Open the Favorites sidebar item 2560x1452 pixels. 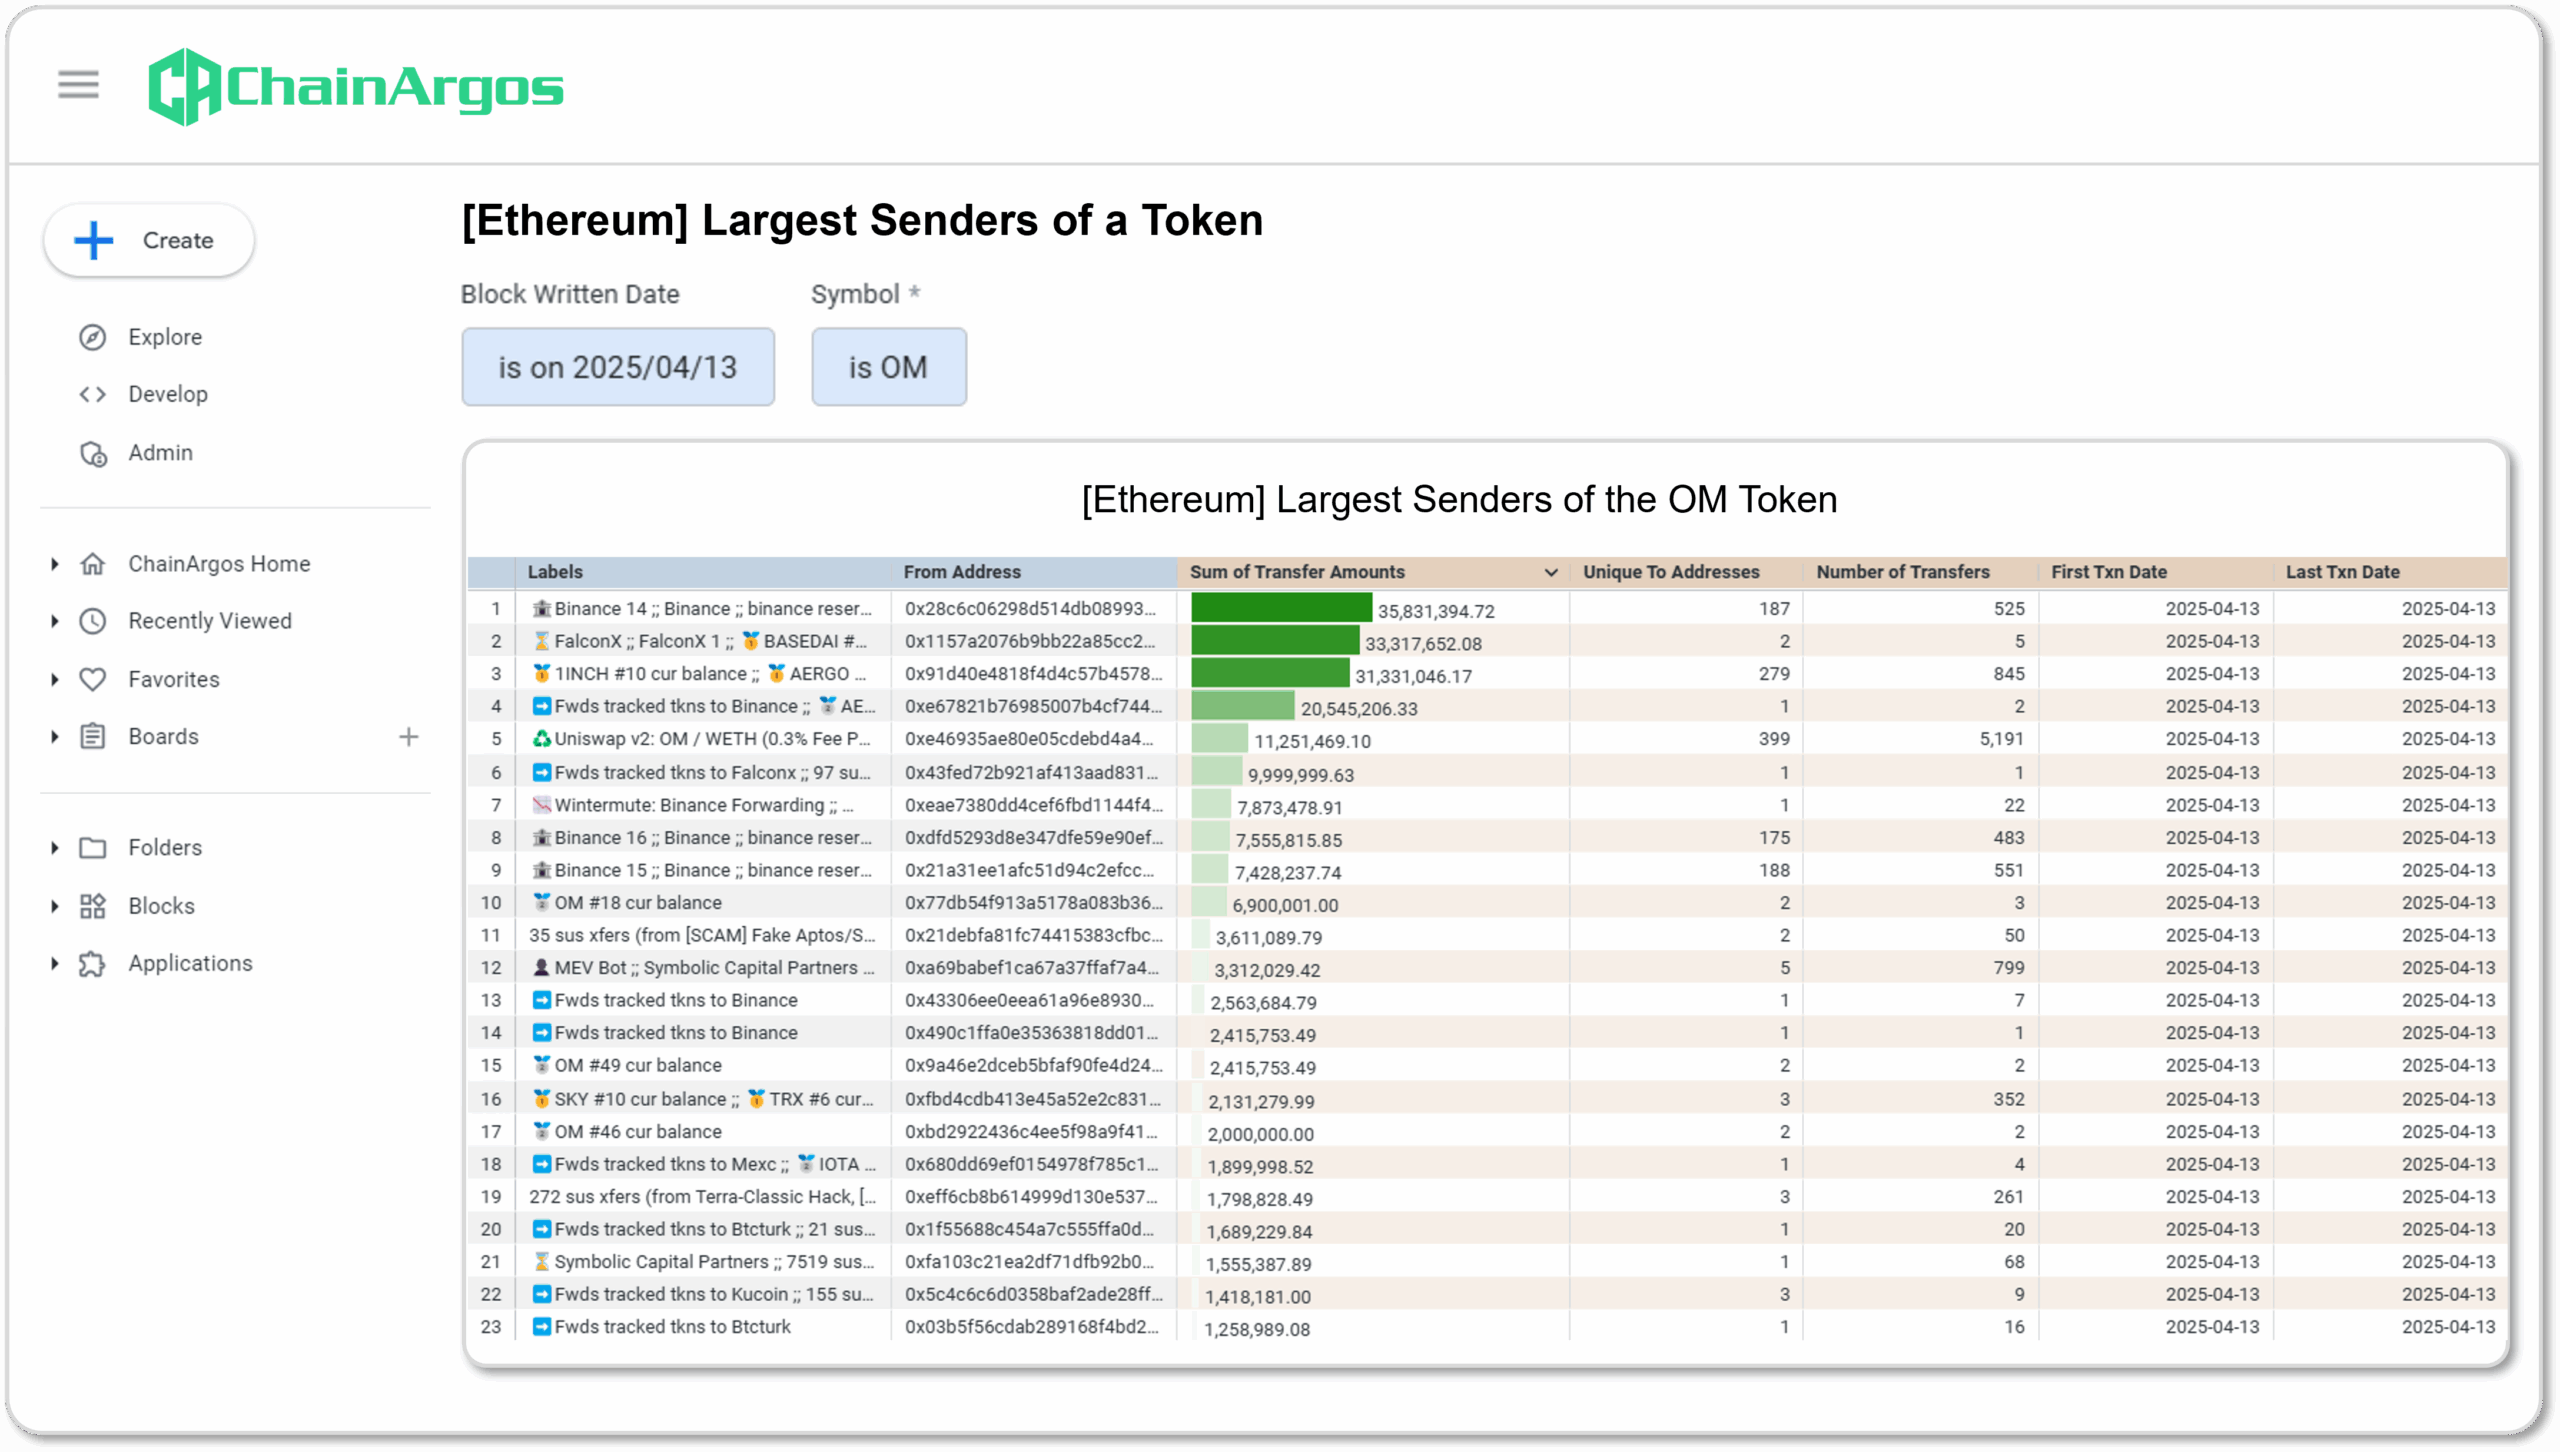pyautogui.click(x=174, y=679)
